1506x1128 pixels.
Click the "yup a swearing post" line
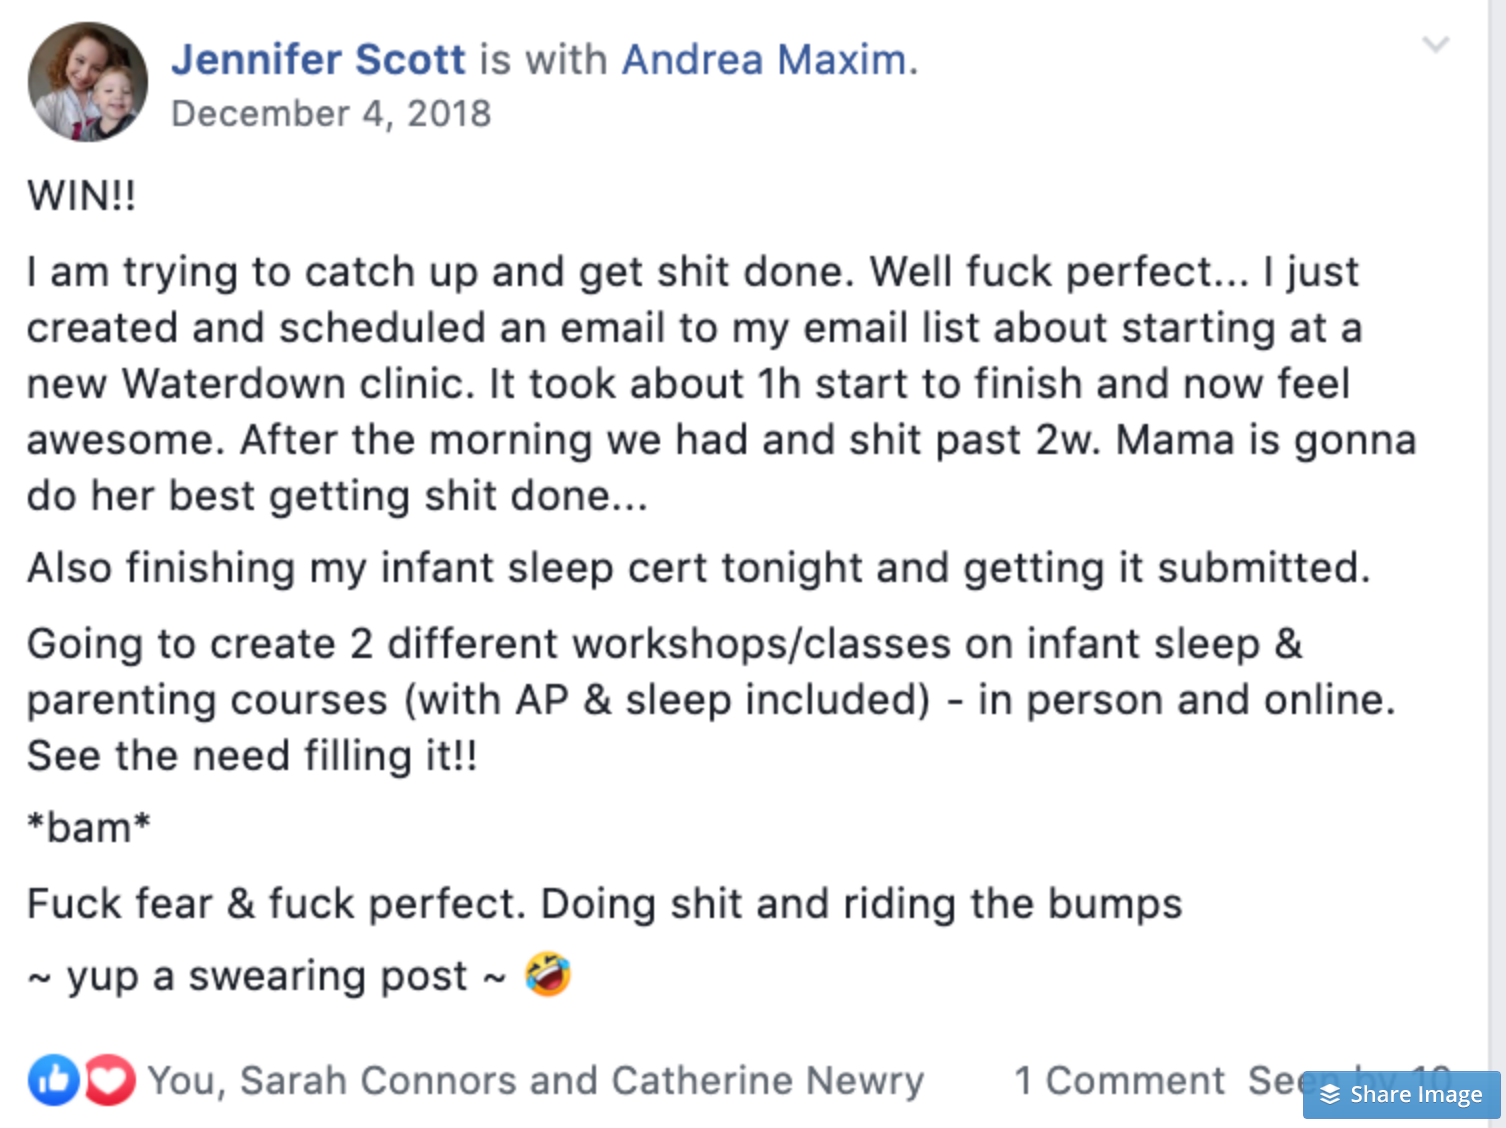click(267, 976)
